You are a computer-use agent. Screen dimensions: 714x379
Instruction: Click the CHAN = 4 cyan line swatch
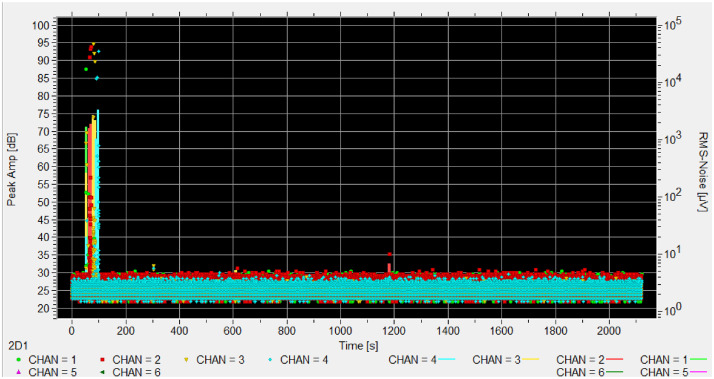point(447,360)
